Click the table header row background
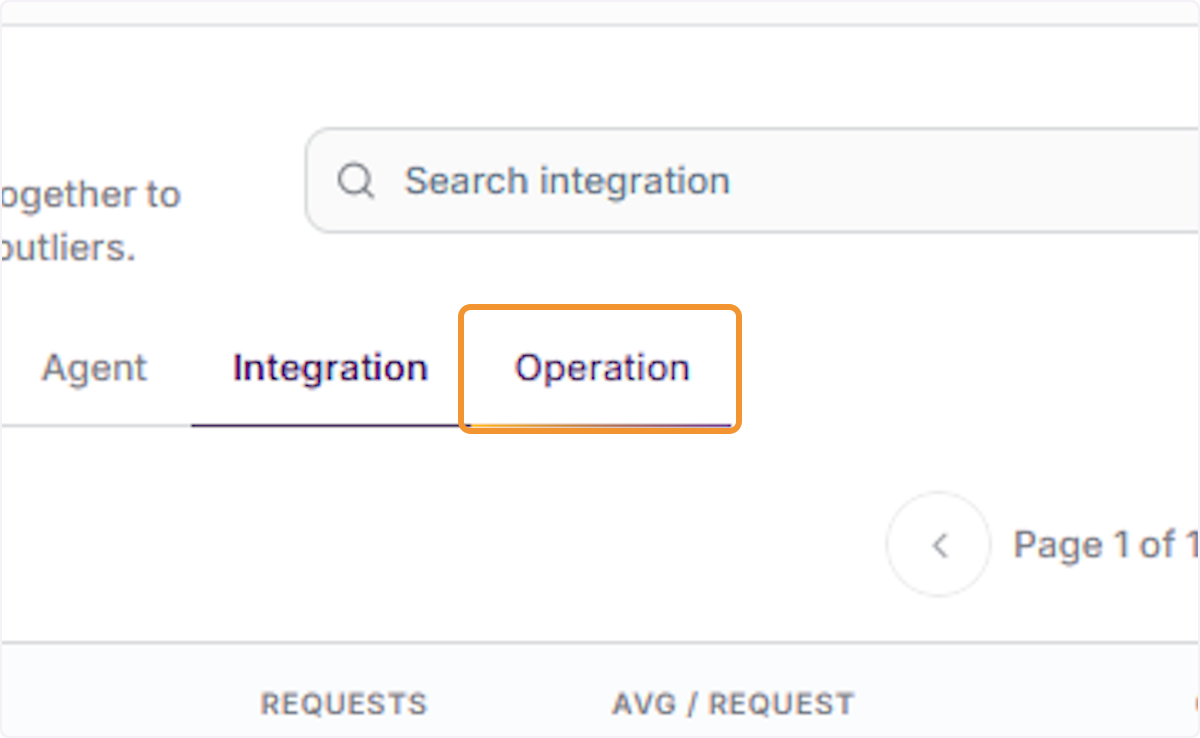The width and height of the screenshot is (1200, 738). click(600, 692)
